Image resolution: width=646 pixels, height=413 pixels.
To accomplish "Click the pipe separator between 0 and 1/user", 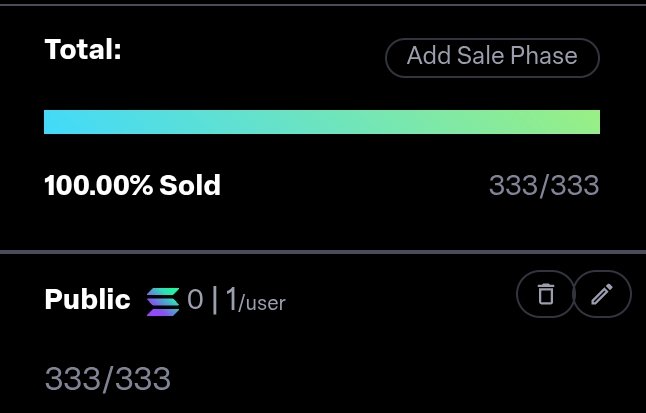I will pyautogui.click(x=214, y=300).
